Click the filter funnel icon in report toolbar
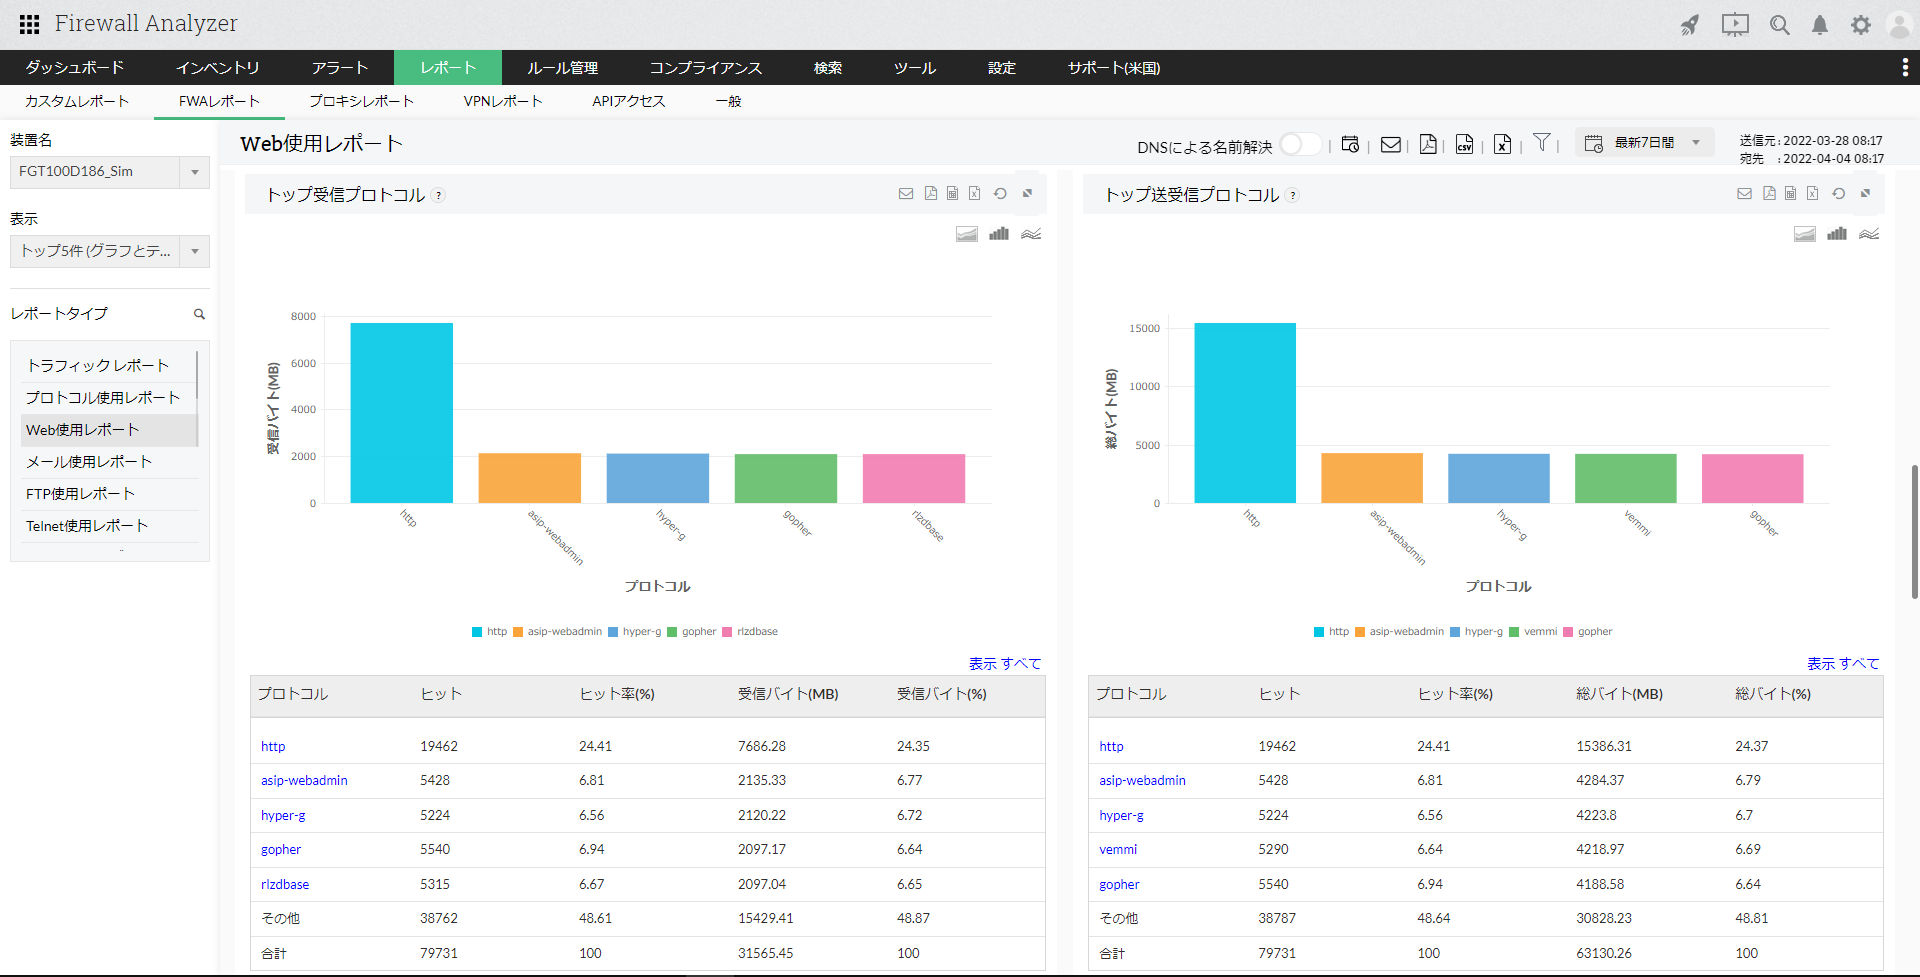1920x977 pixels. point(1541,143)
